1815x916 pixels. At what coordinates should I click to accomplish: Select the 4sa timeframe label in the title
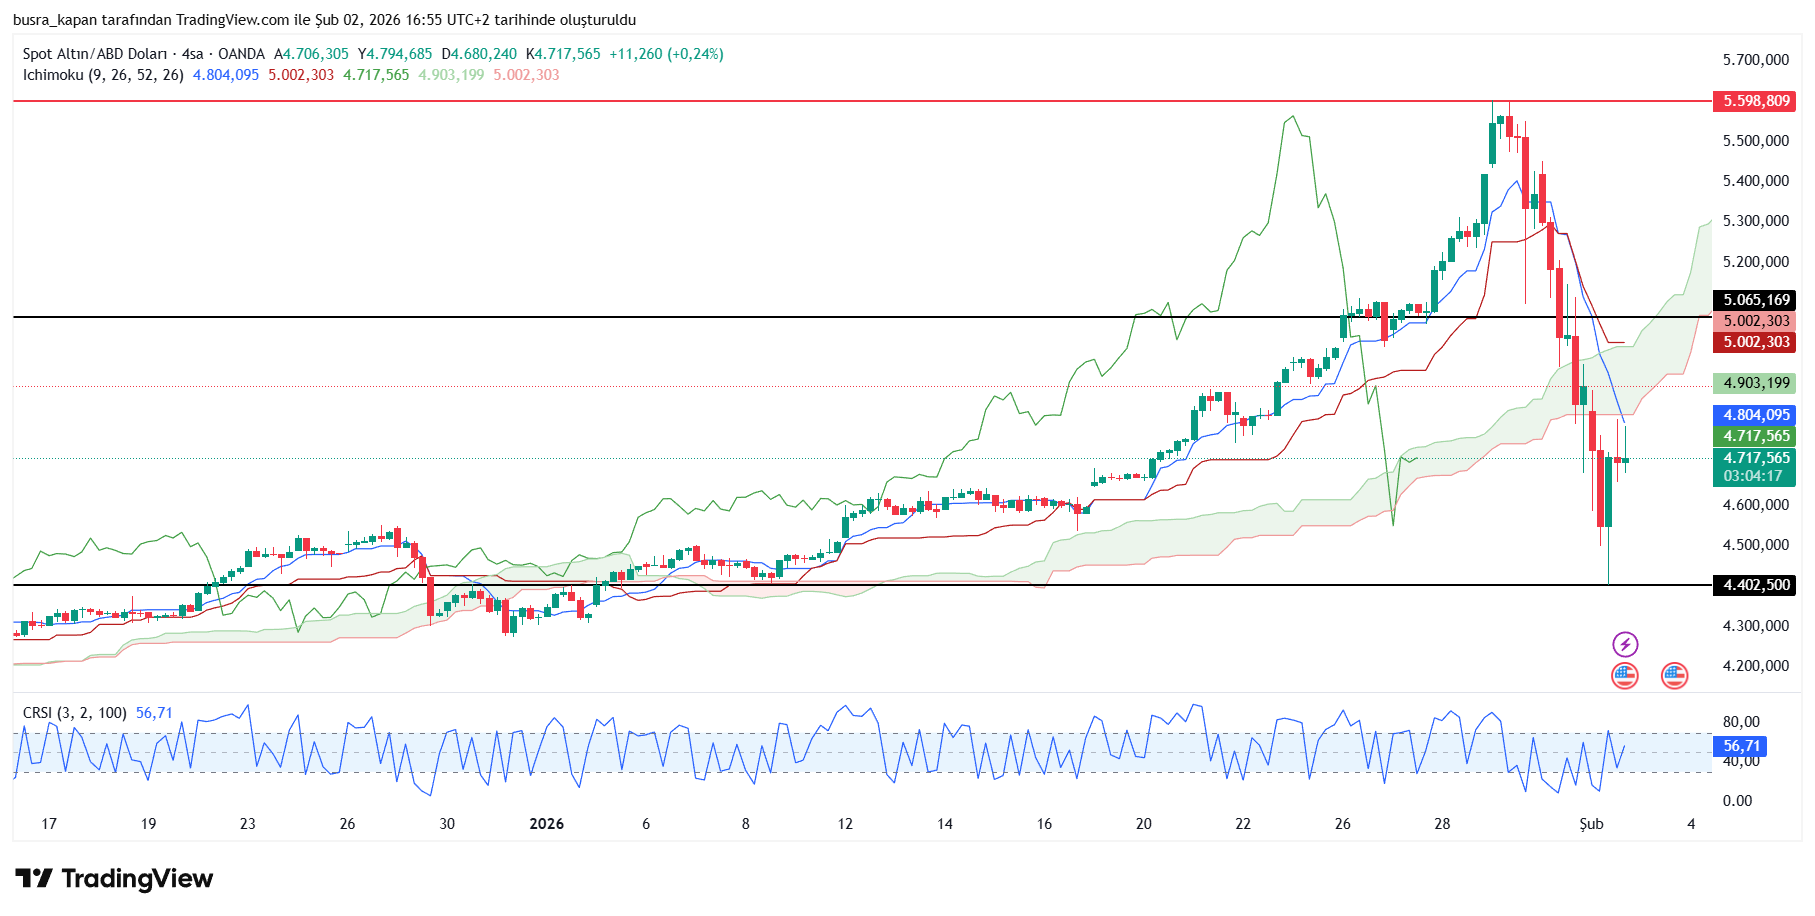pos(192,54)
